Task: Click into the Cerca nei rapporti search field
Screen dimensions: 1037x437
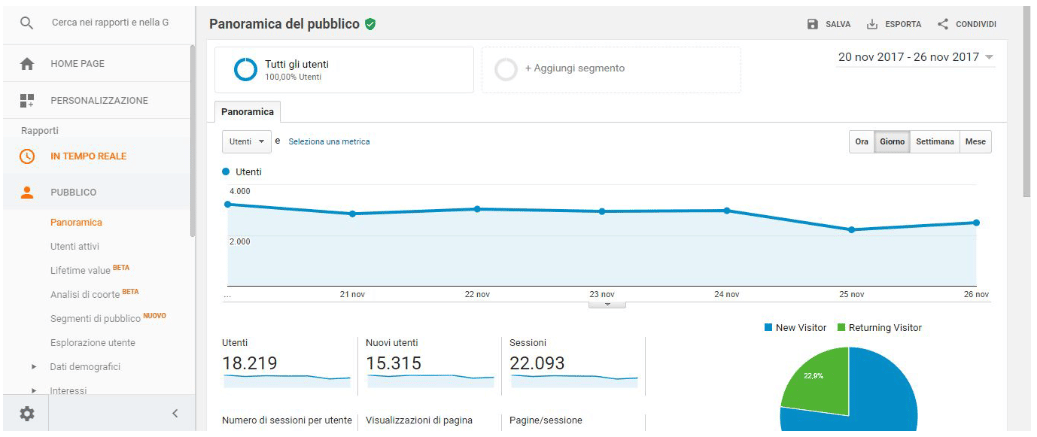Action: point(110,23)
